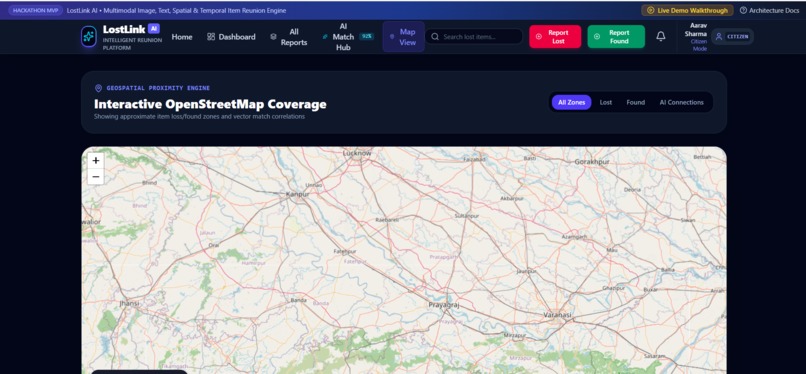
Task: Click the AI Match Hub link icon
Action: coord(325,37)
